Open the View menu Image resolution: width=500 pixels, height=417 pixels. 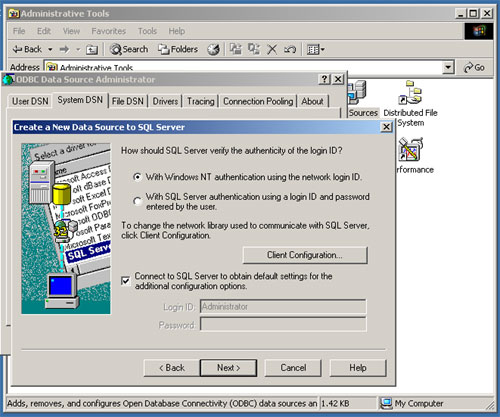tap(71, 31)
